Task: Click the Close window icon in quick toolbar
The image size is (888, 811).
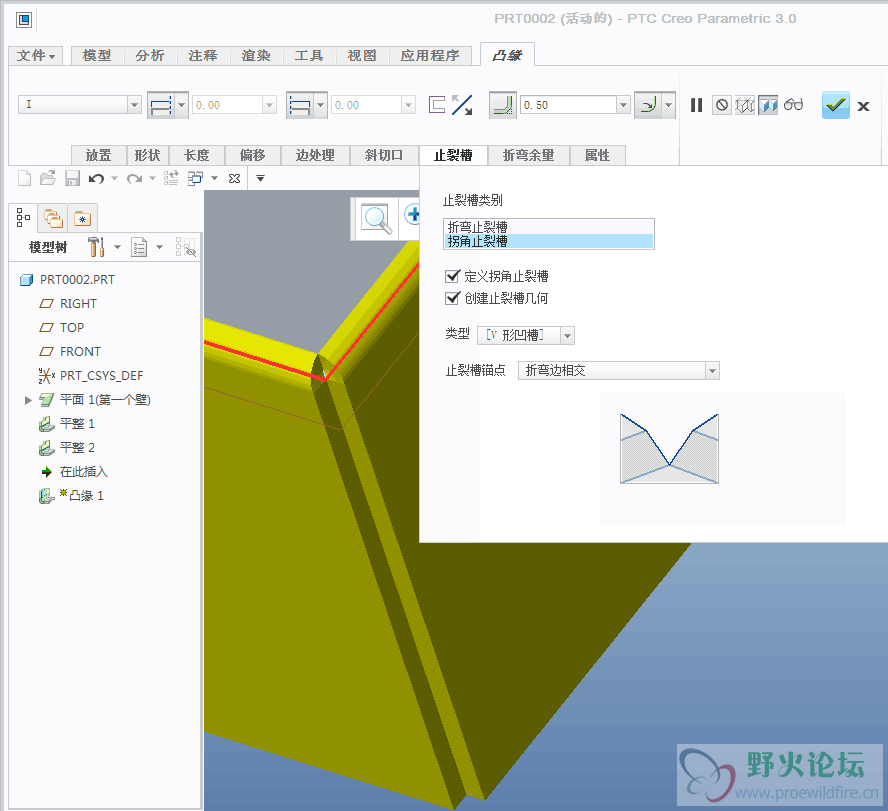Action: coord(234,179)
